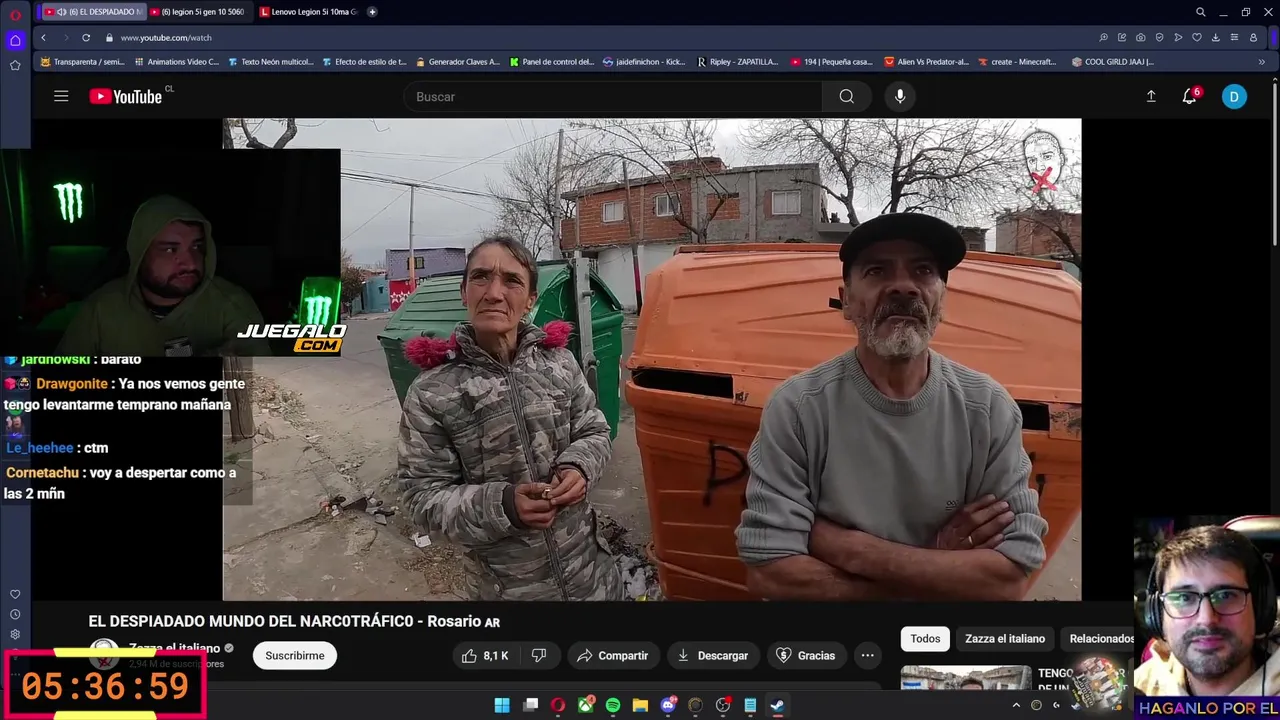Switch to EL DESPIADADO YouTube tab
This screenshot has width=1280, height=720.
94,12
